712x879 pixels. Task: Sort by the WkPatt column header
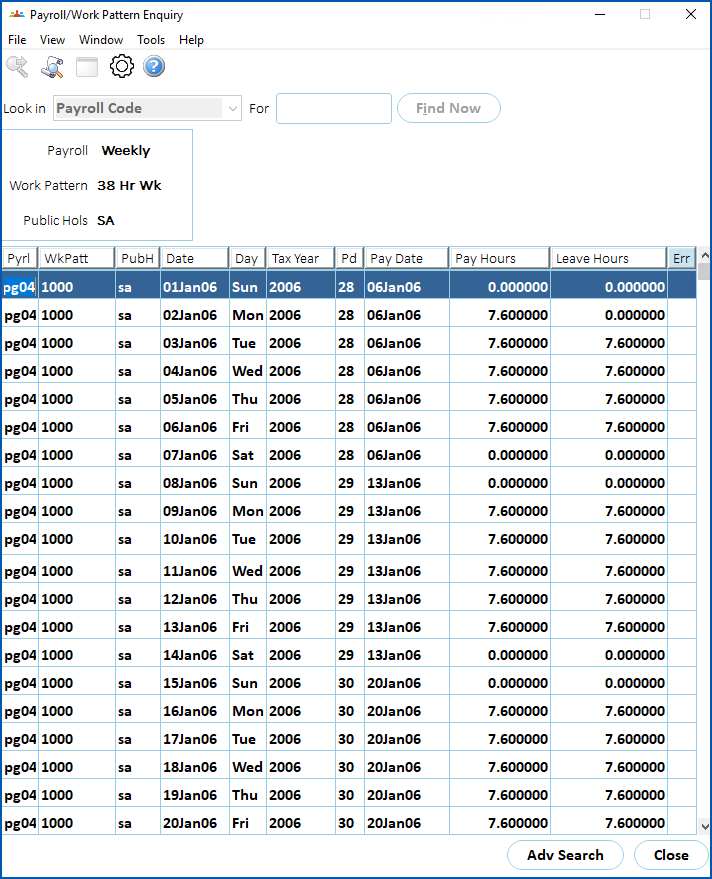[76, 258]
